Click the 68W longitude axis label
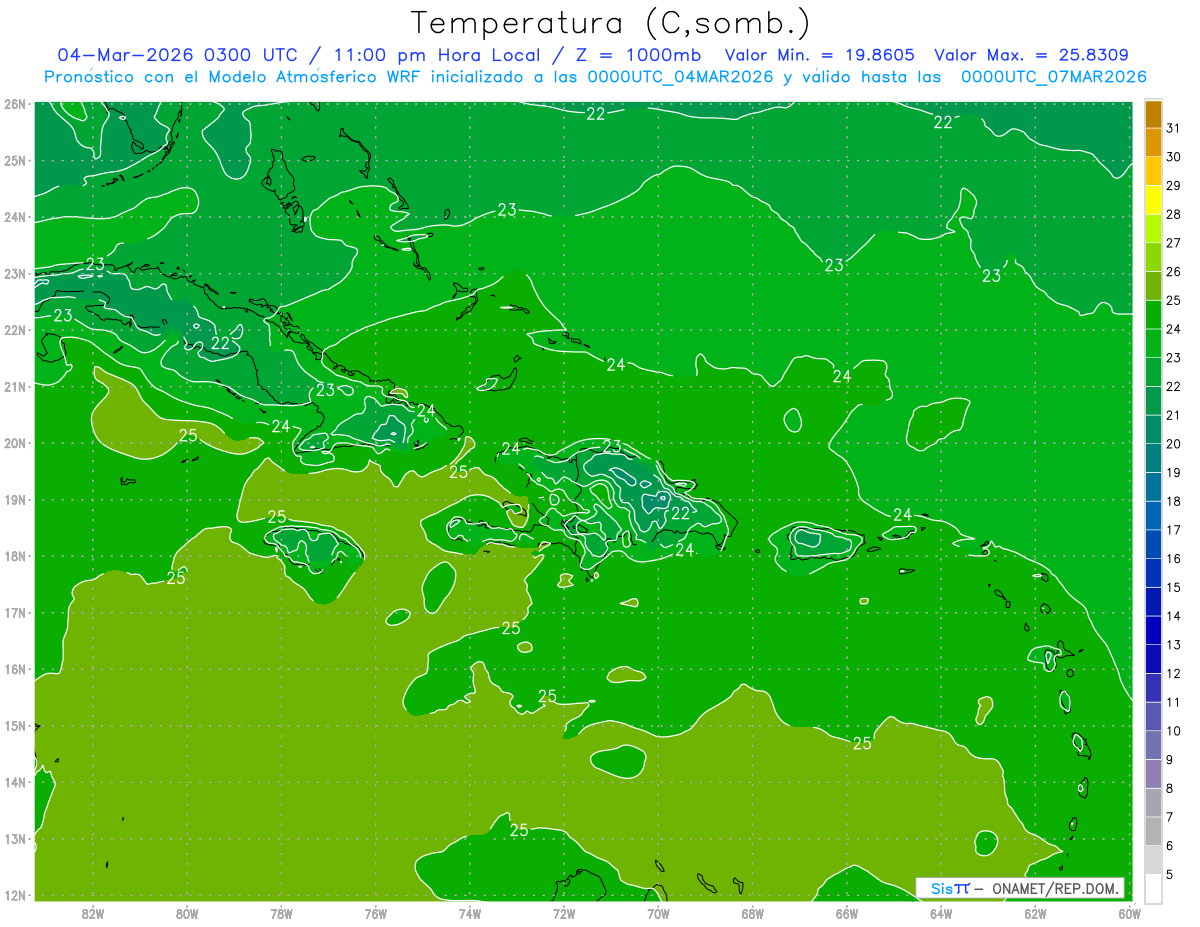This screenshot has height=927, width=1200. point(752,913)
